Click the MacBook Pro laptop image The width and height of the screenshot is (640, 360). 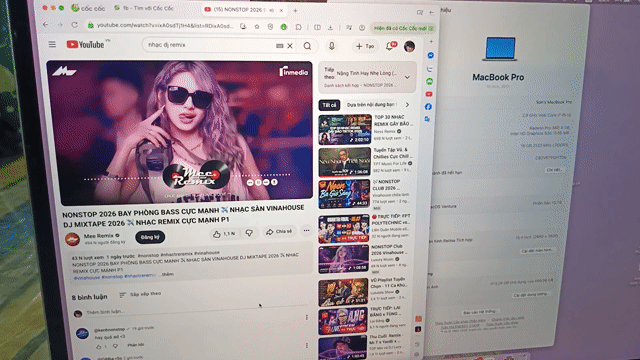[x=500, y=49]
